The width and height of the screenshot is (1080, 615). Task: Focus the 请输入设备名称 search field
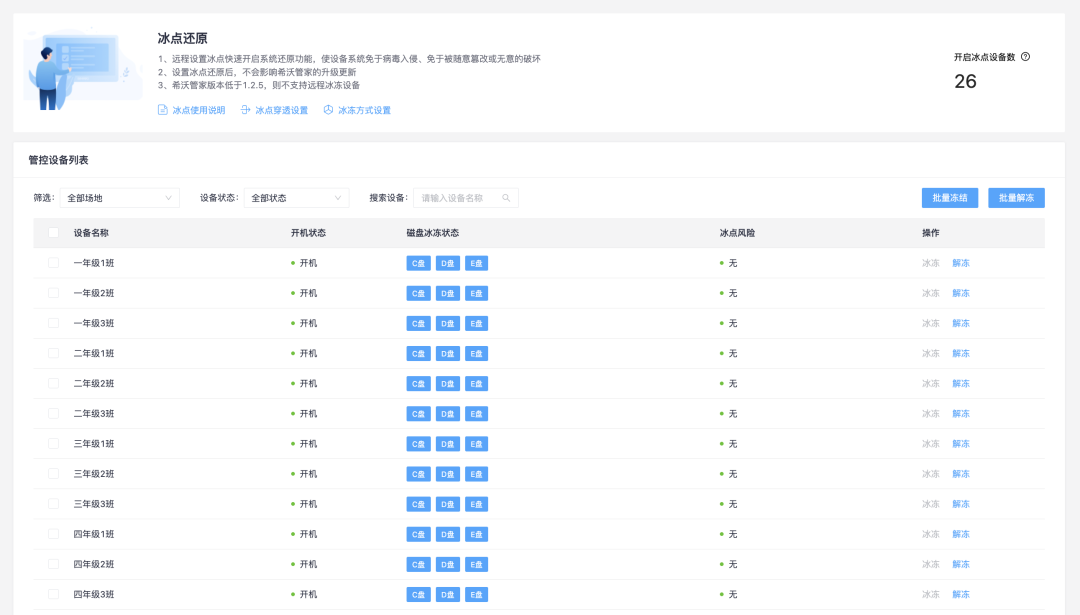(466, 198)
